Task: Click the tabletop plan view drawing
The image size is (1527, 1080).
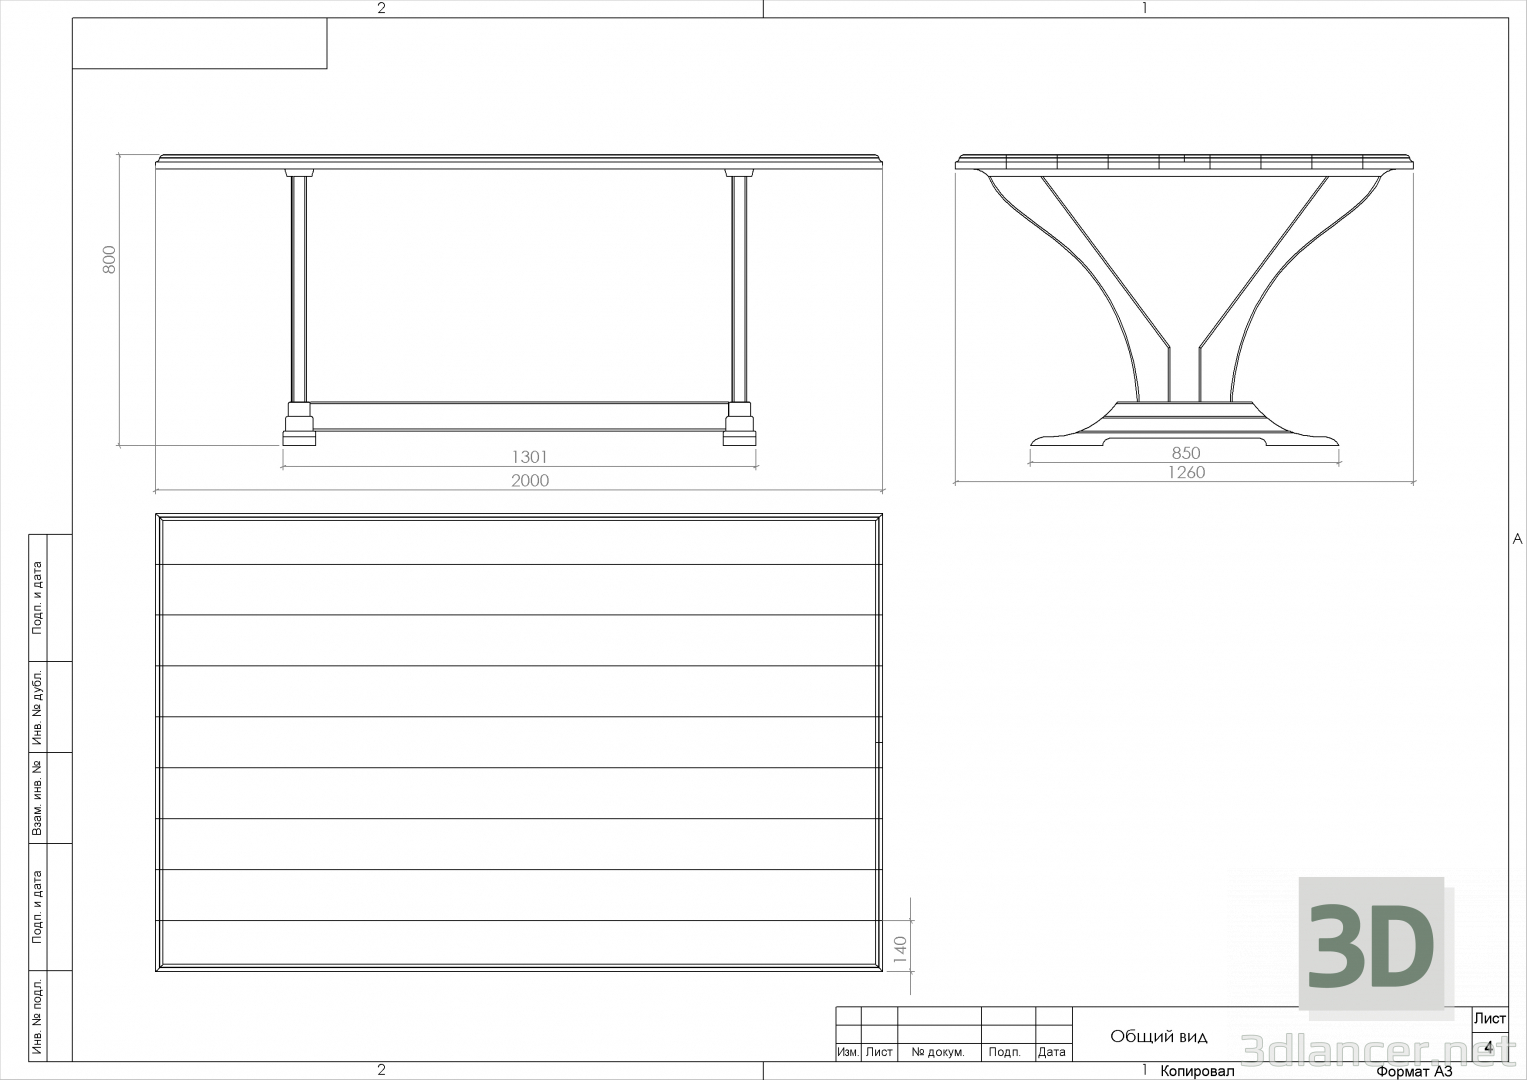Action: click(x=520, y=742)
